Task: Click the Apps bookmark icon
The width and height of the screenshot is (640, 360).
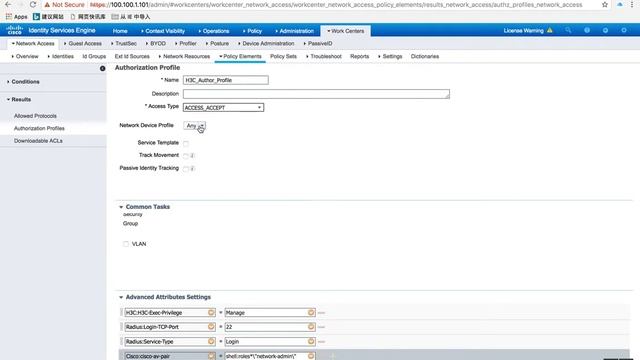Action: [x=9, y=17]
